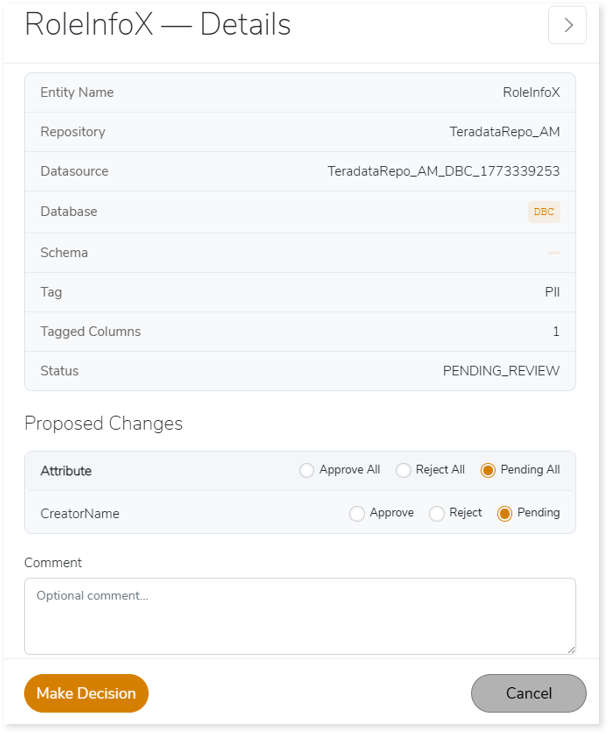
Task: Click the comment box resize handle
Action: point(571,650)
